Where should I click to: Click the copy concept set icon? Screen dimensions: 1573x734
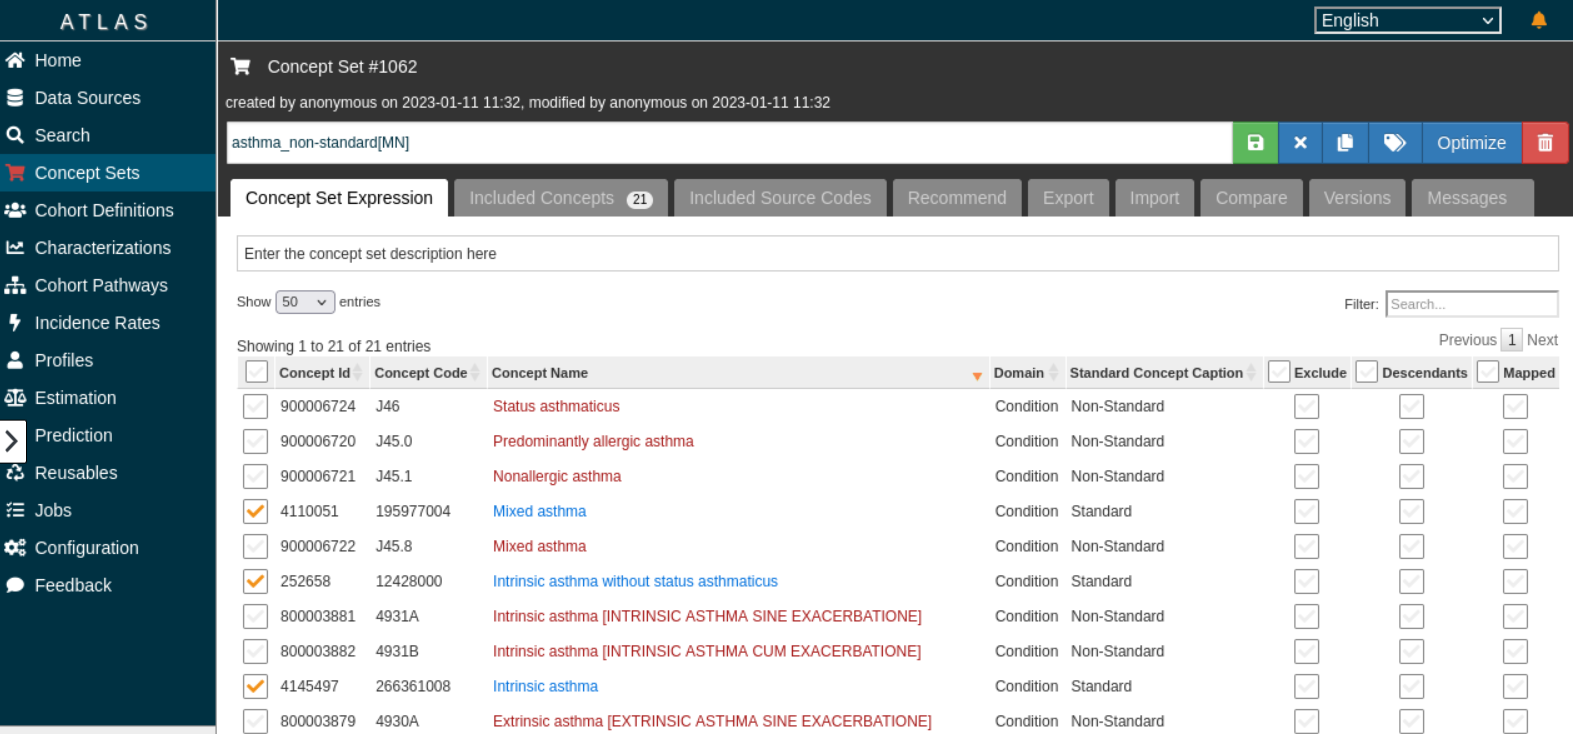pos(1345,143)
